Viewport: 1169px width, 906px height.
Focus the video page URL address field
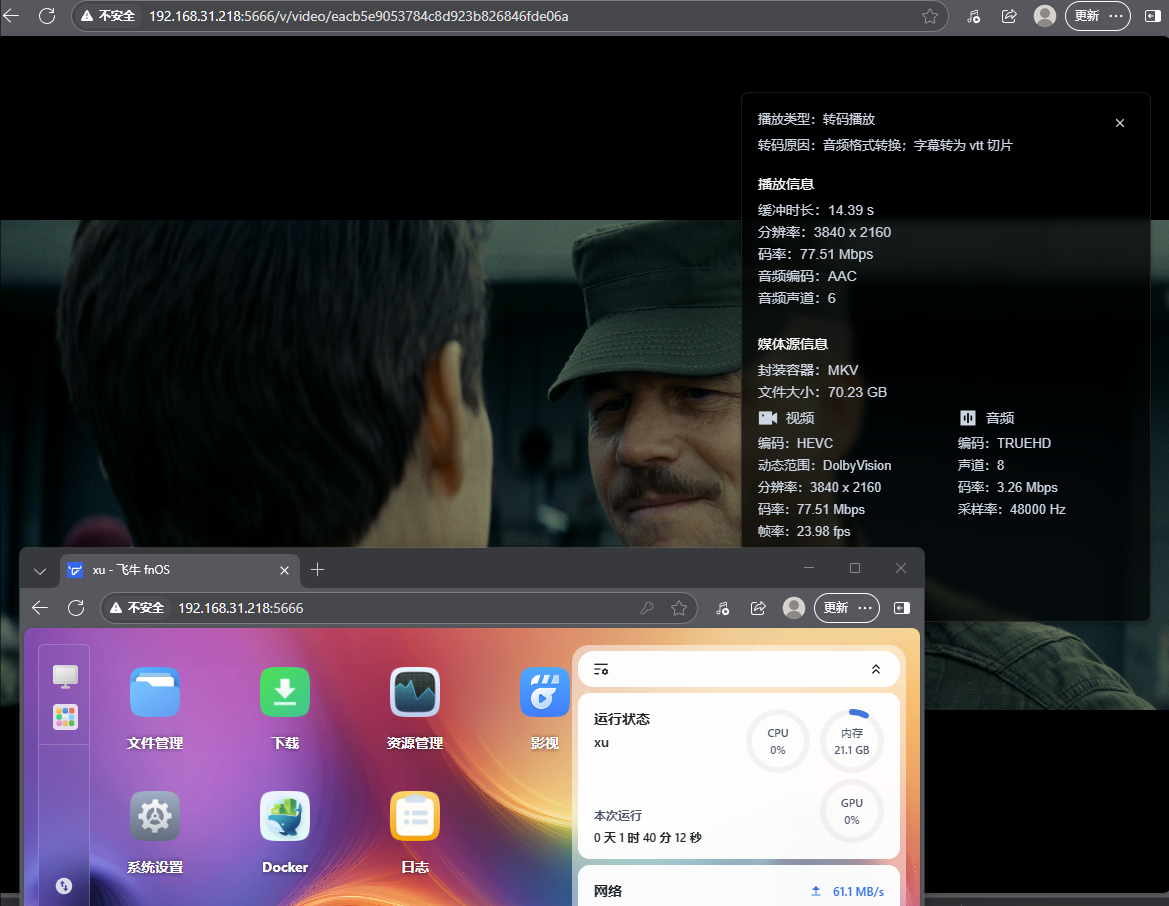[510, 16]
